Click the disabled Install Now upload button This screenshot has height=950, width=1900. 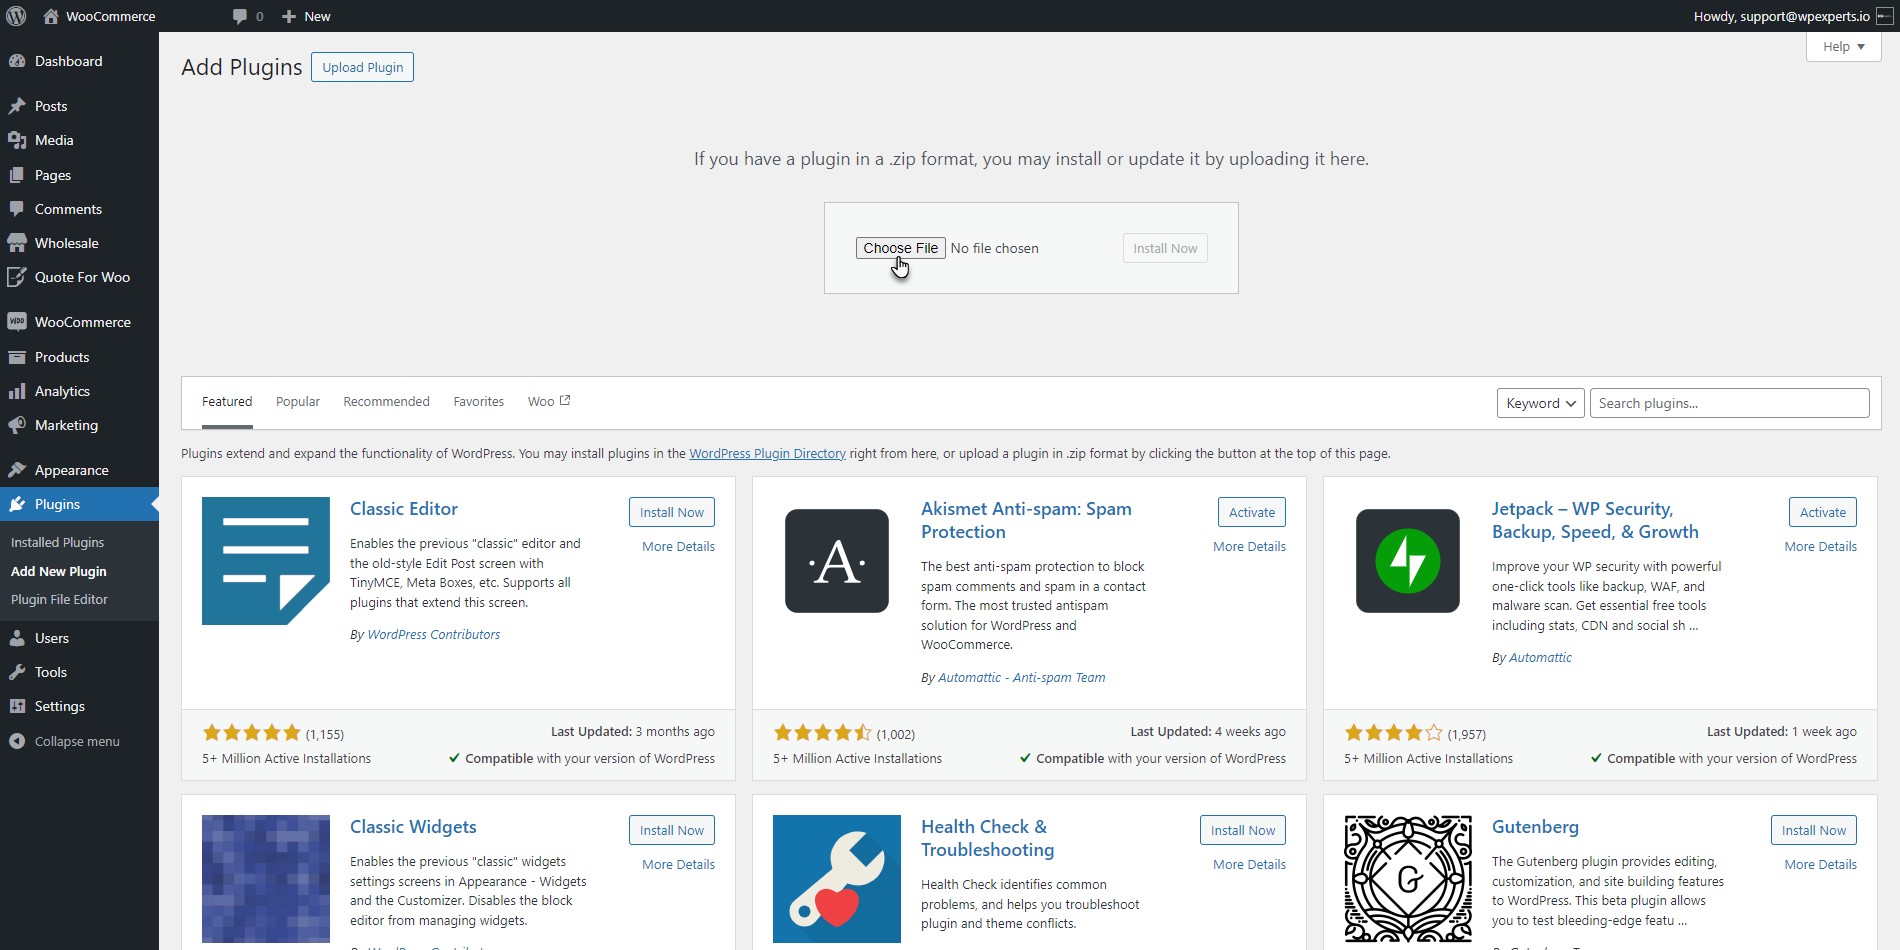pos(1165,248)
